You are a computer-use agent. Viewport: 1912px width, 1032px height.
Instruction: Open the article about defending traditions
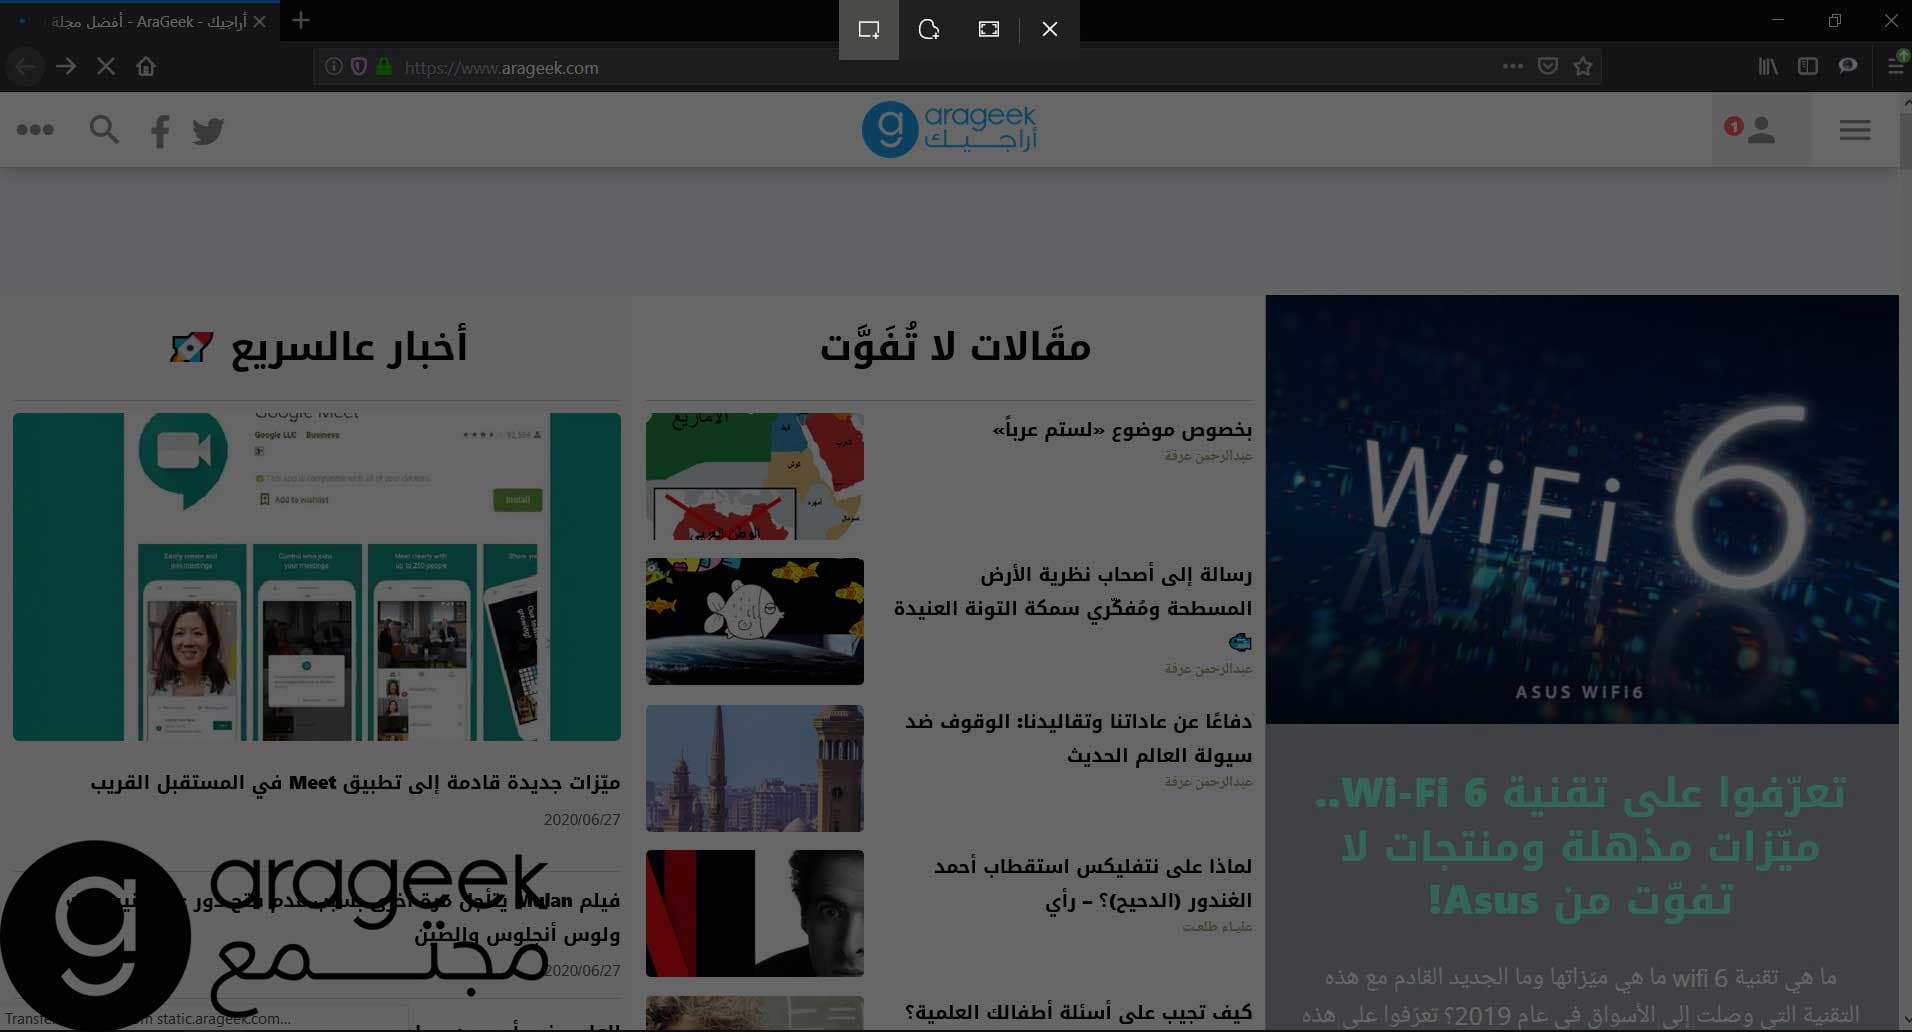[x=1078, y=738]
